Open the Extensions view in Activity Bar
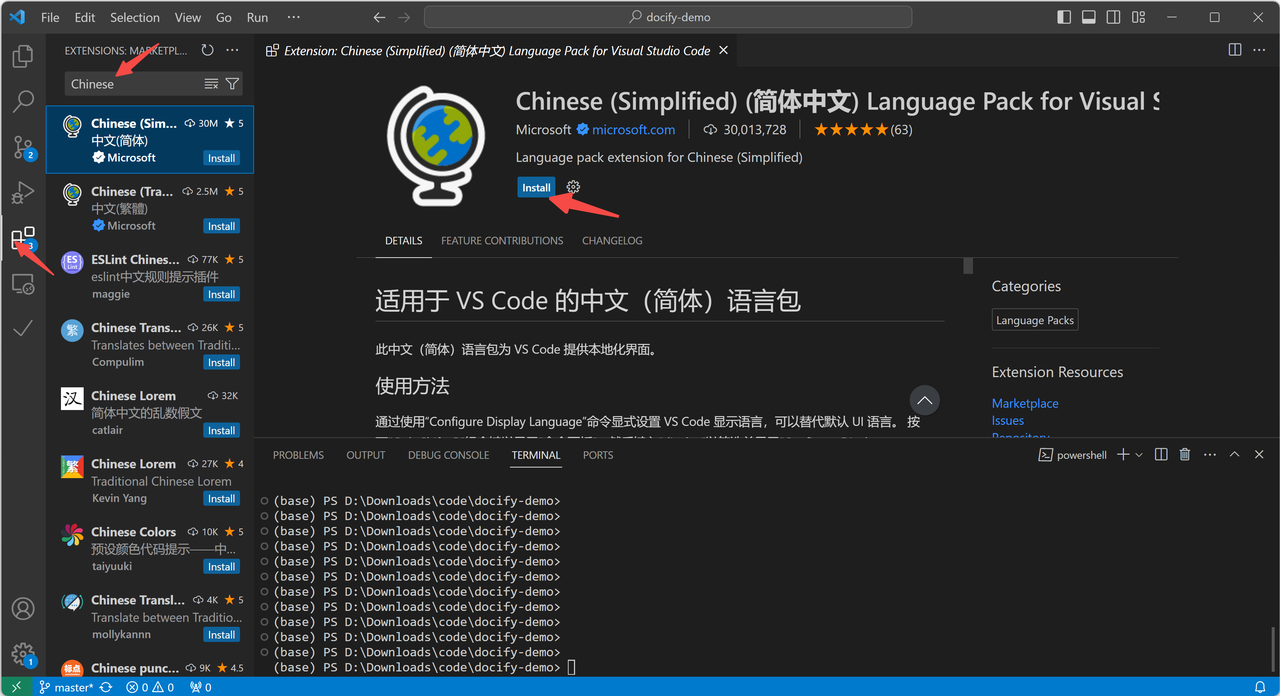This screenshot has height=696, width=1280. (x=22, y=238)
